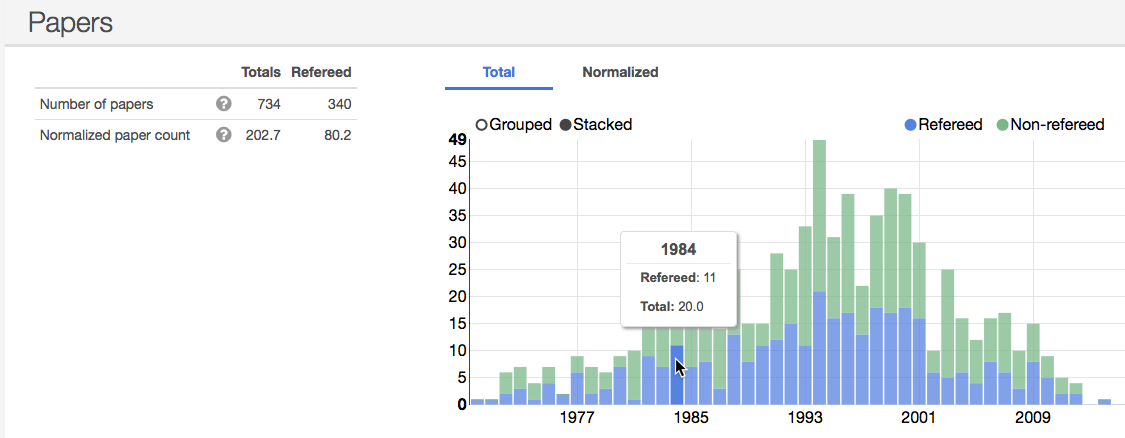
Task: Click help icon beside Number of papers
Action: [224, 104]
